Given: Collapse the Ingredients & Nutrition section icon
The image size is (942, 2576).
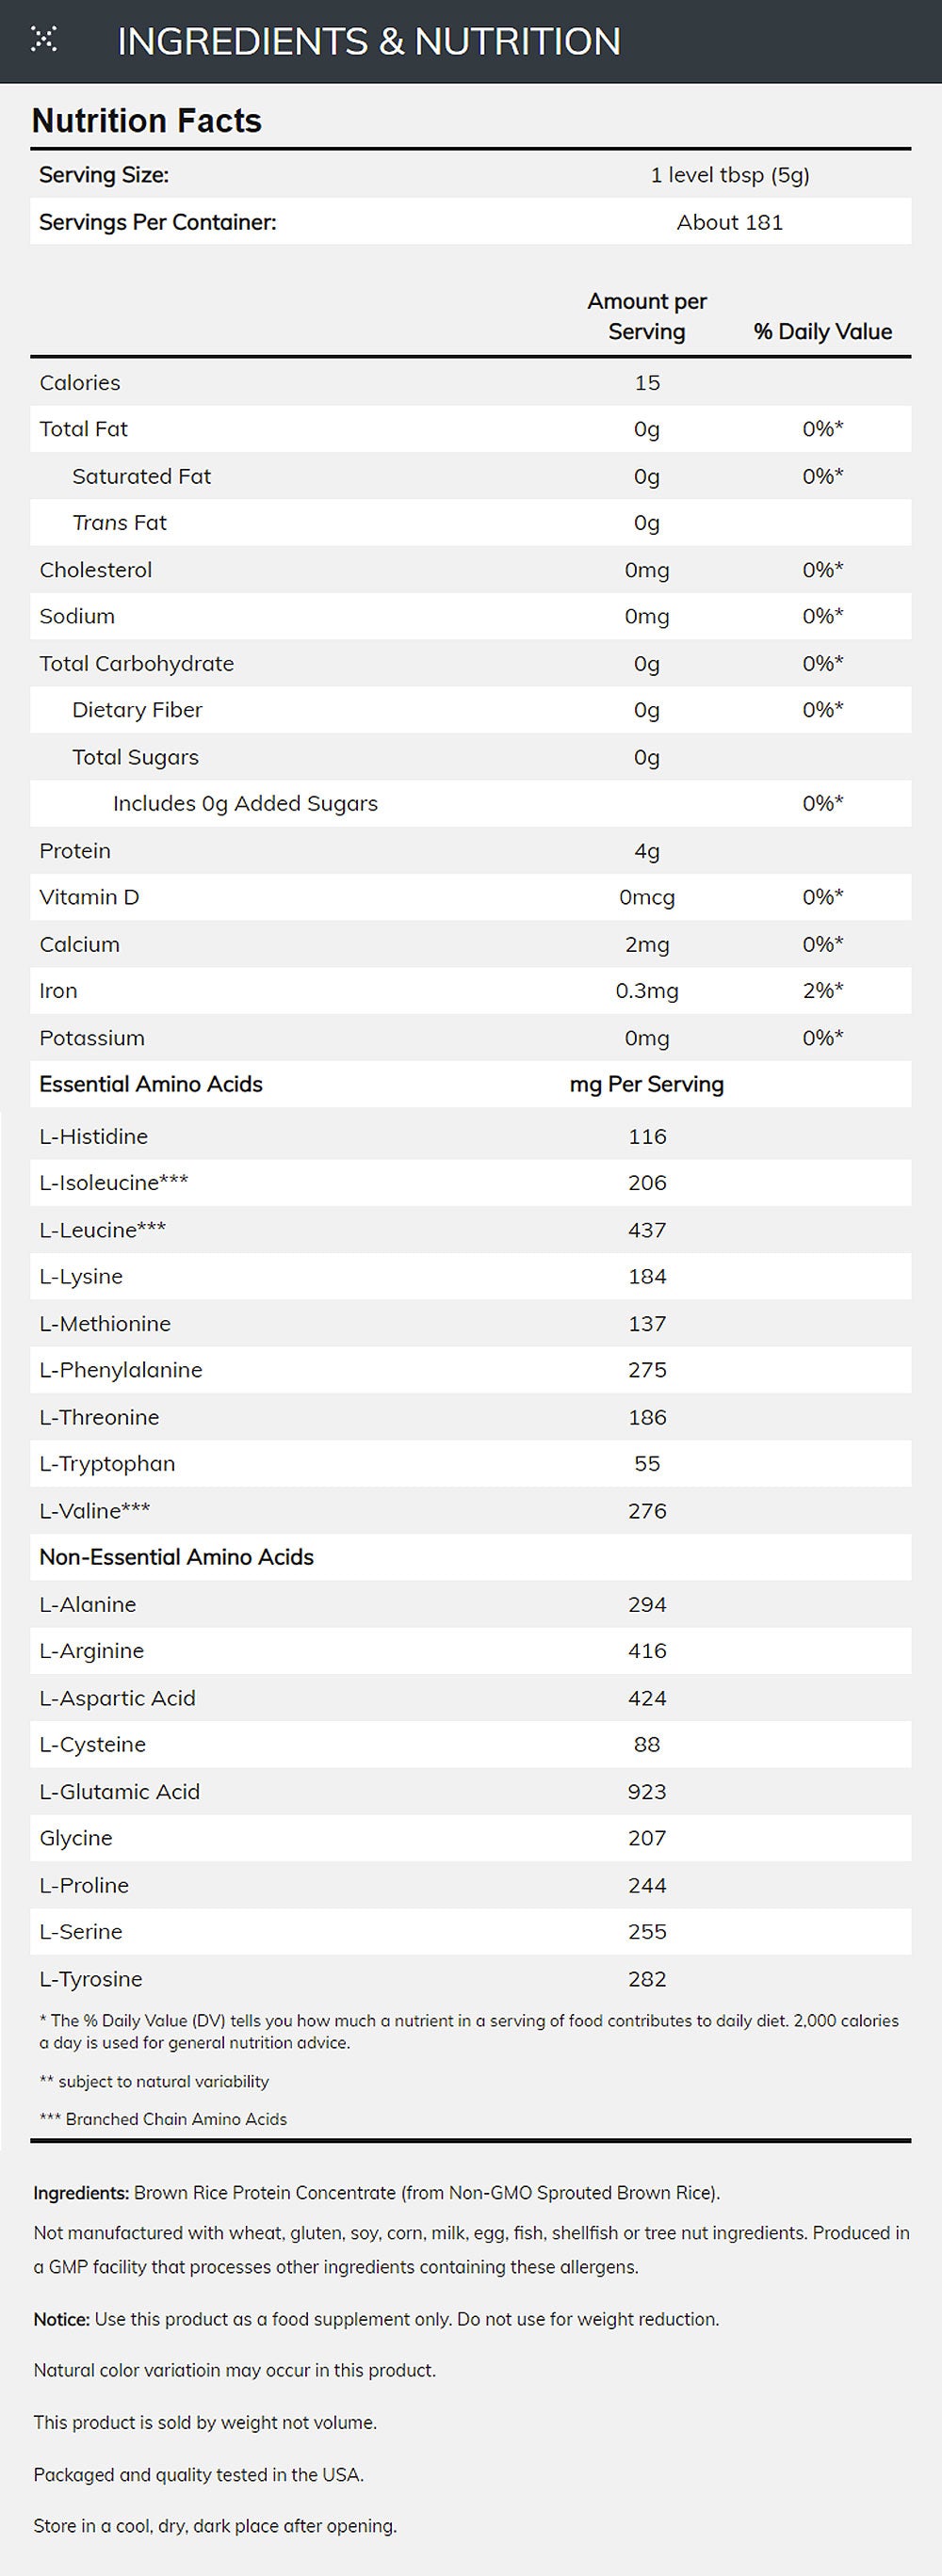Looking at the screenshot, I should (x=44, y=40).
